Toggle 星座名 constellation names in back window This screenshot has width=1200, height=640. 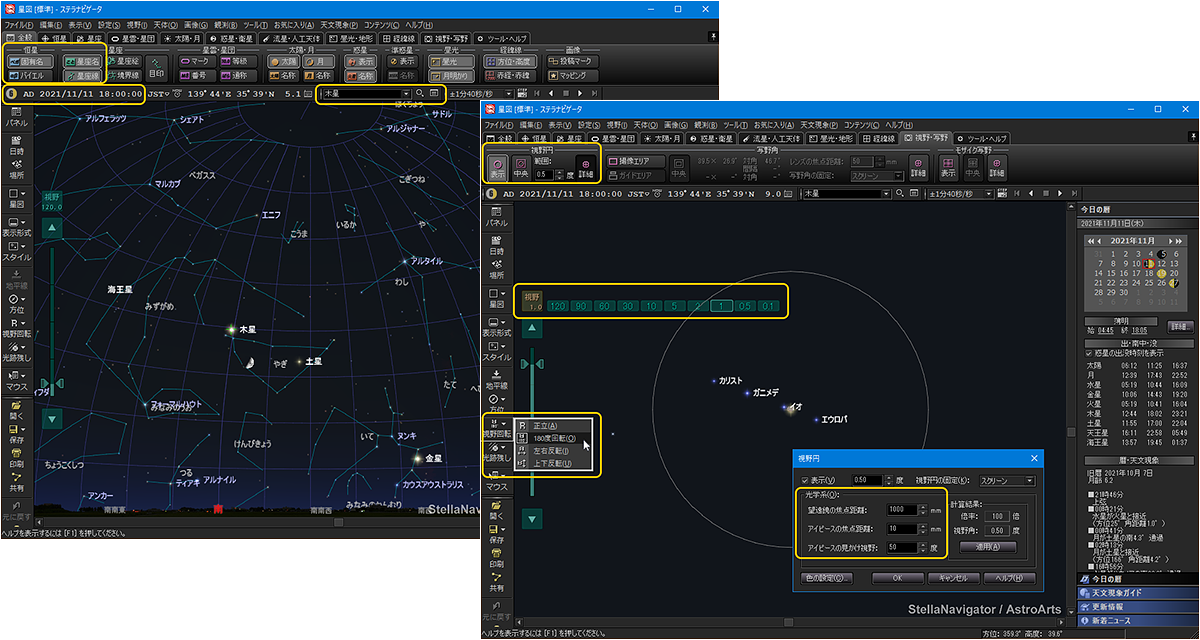point(82,61)
